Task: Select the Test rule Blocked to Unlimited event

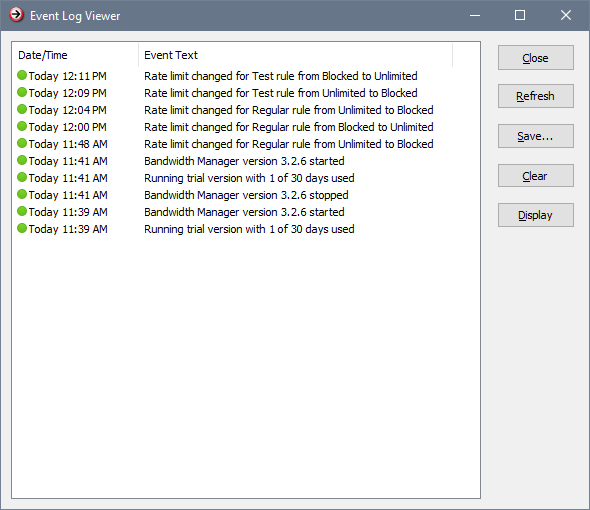Action: (281, 76)
